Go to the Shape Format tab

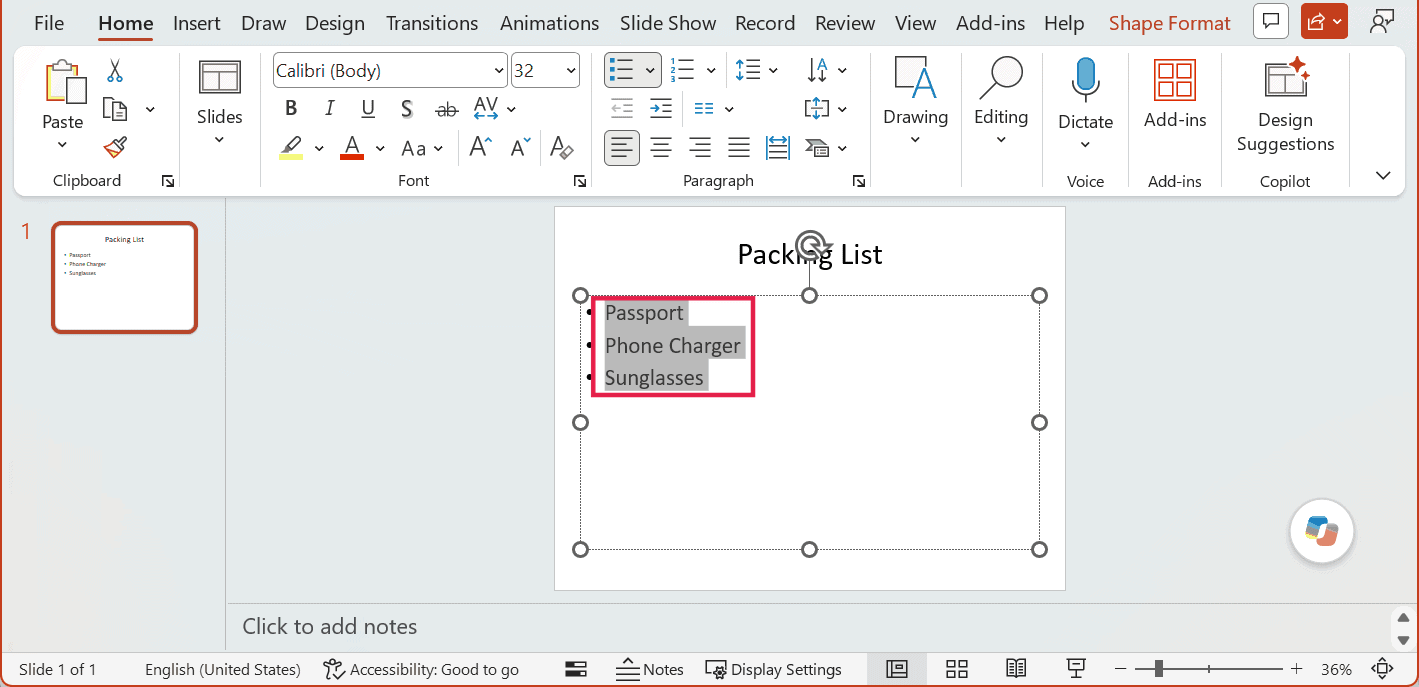[1170, 23]
